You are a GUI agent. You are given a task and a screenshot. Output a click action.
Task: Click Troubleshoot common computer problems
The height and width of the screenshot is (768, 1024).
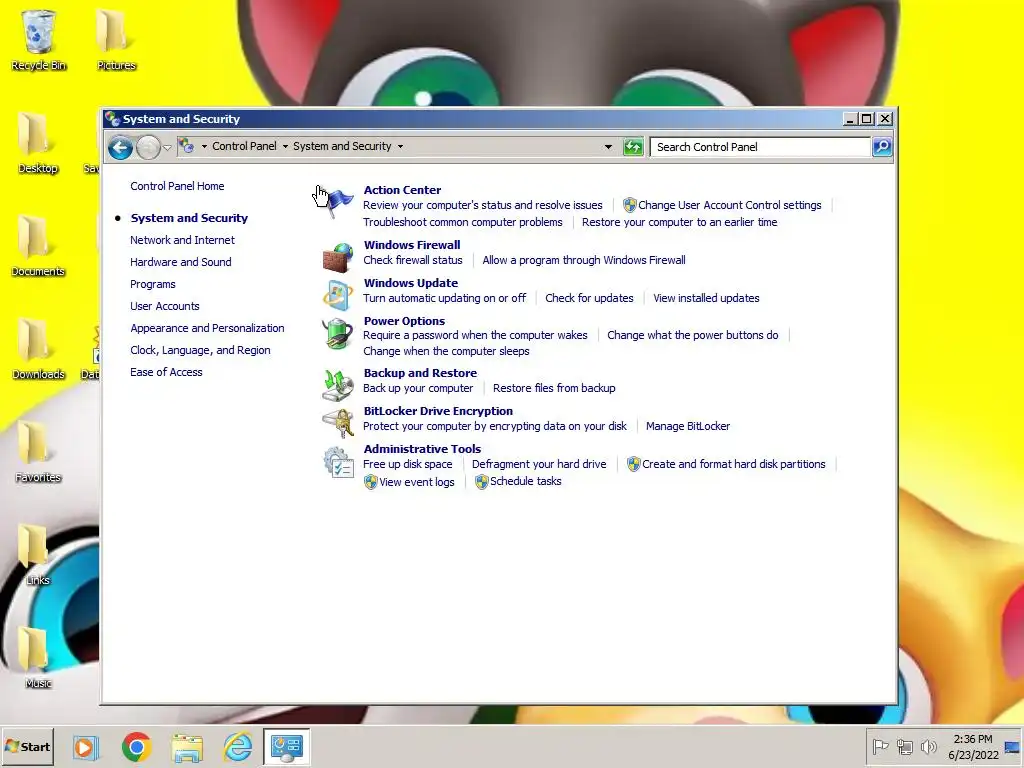(462, 222)
